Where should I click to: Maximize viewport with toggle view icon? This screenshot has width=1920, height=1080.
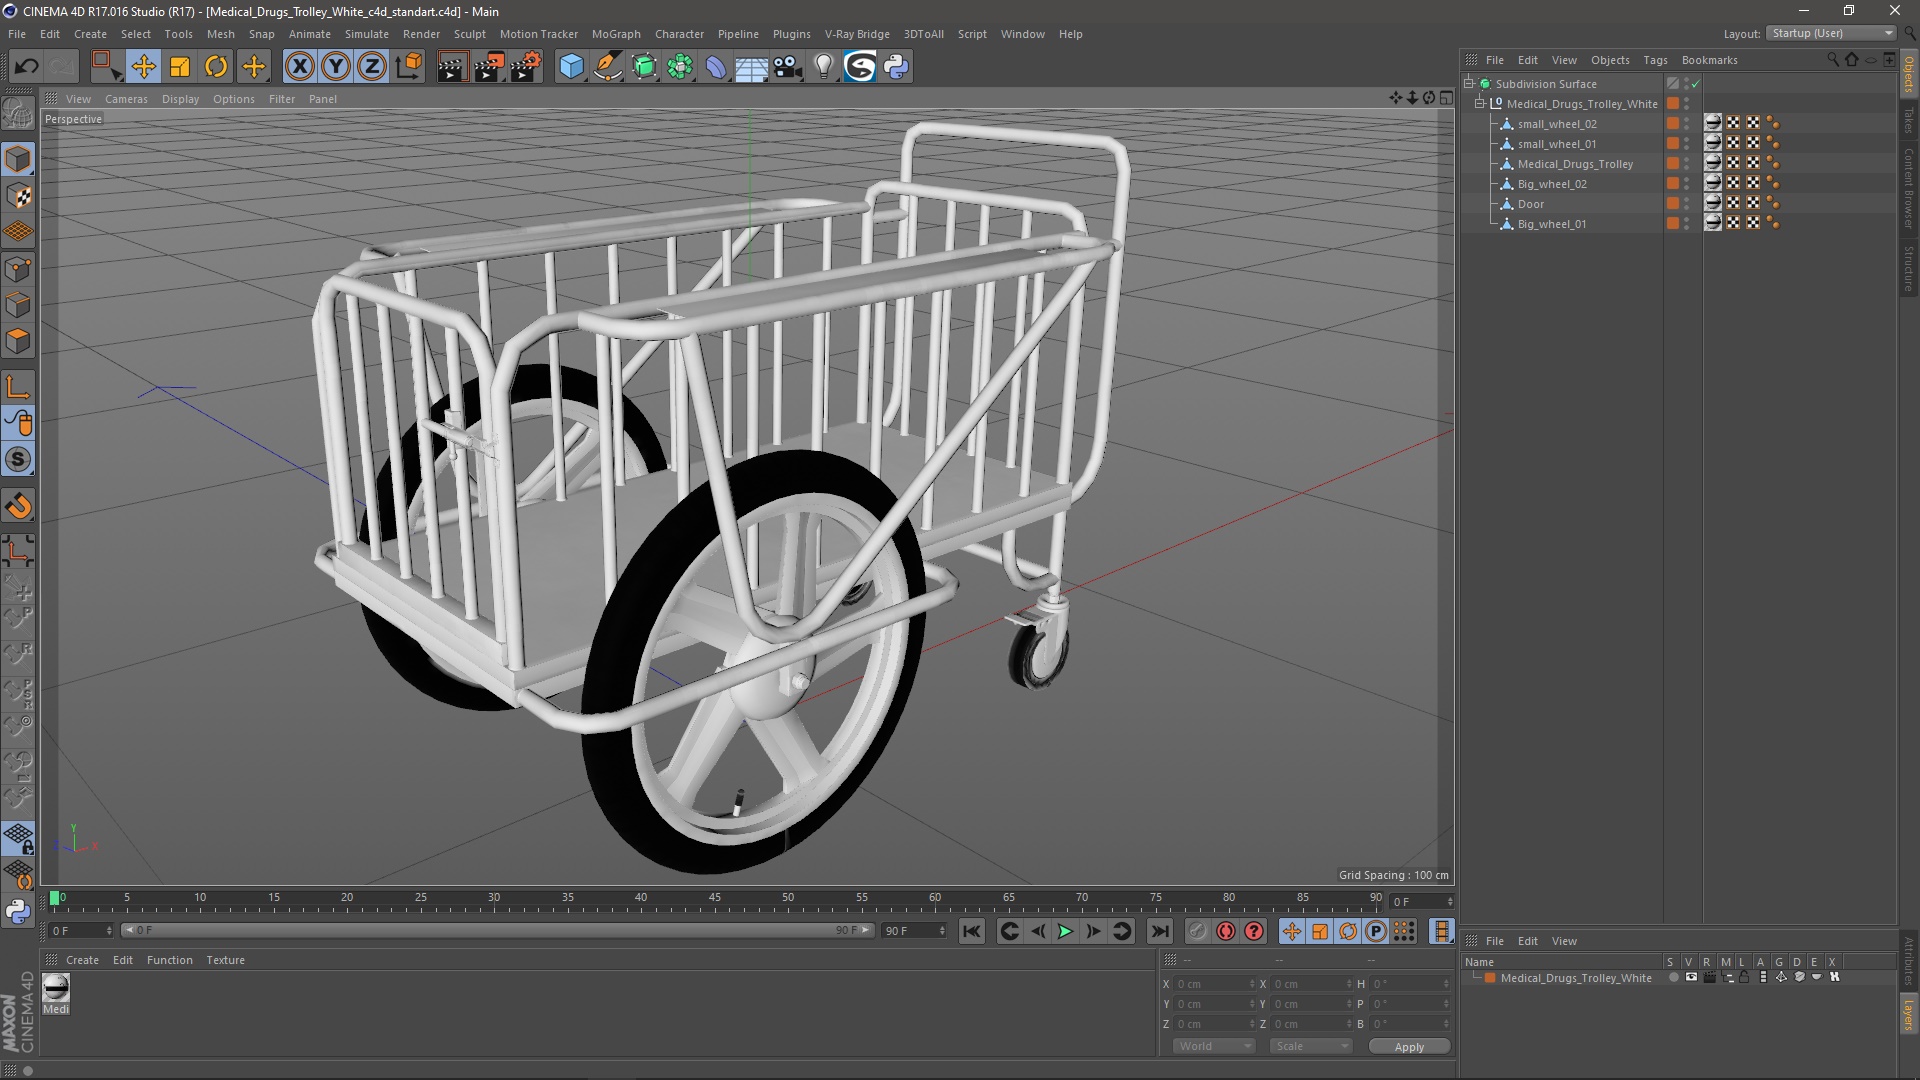pos(1446,98)
